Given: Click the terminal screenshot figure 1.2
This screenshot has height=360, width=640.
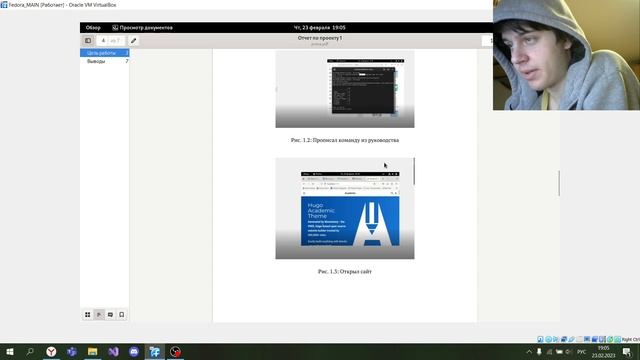Looking at the screenshot, I should (345, 89).
